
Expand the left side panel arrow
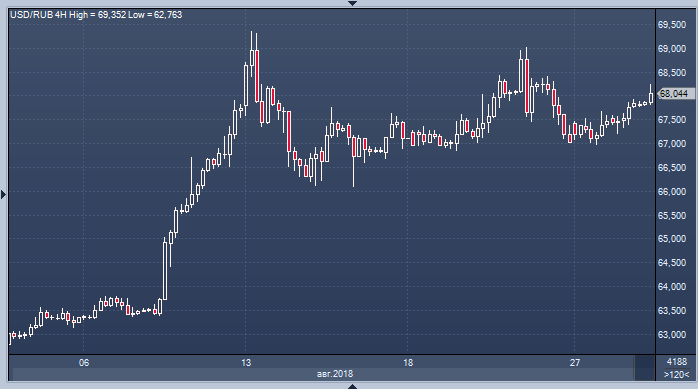pos(4,194)
